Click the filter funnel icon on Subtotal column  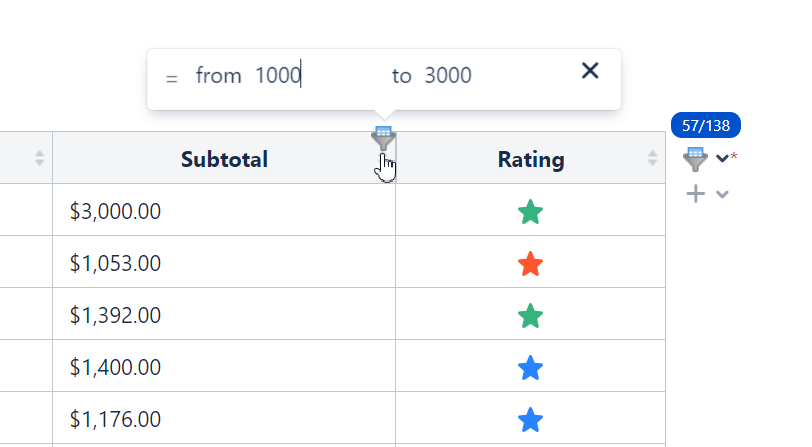coord(383,139)
